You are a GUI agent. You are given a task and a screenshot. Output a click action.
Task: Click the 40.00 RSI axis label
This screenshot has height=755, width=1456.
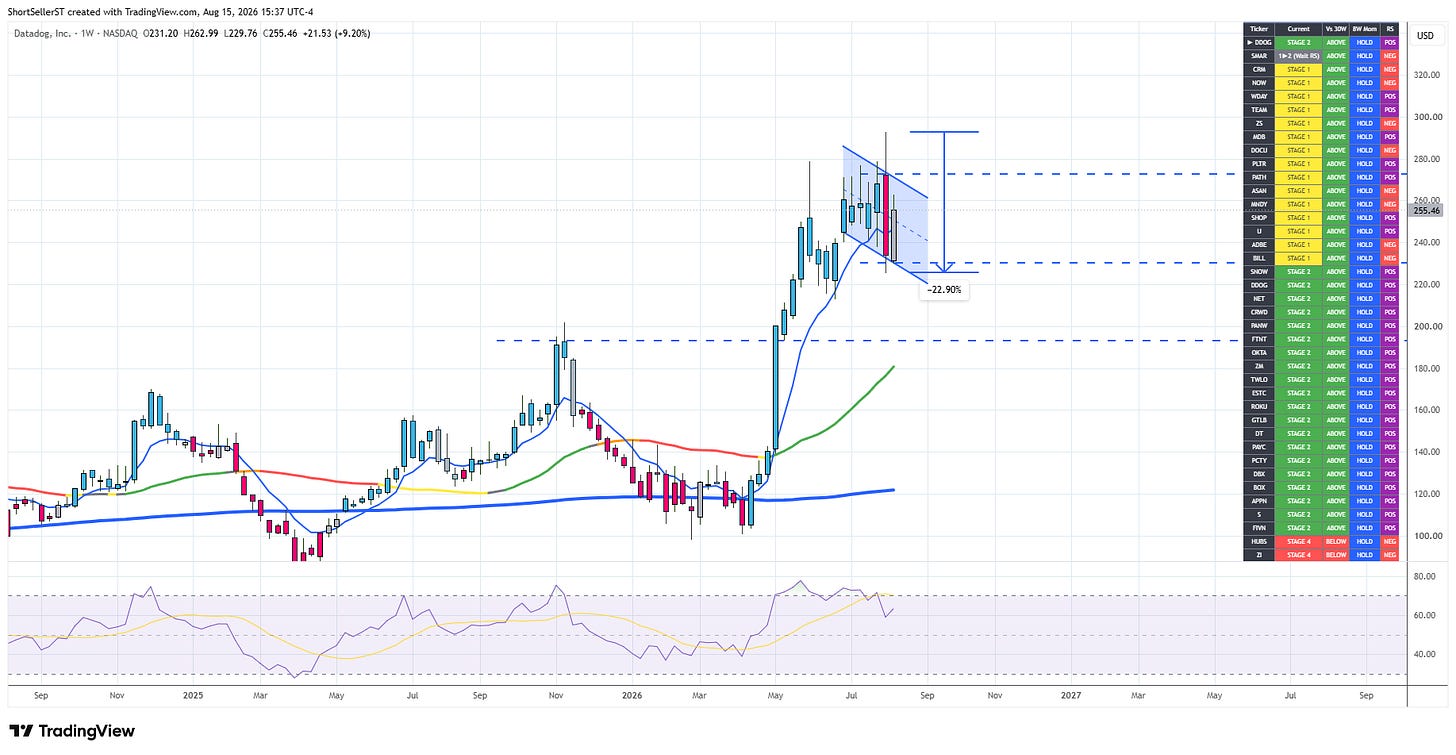click(x=1425, y=654)
